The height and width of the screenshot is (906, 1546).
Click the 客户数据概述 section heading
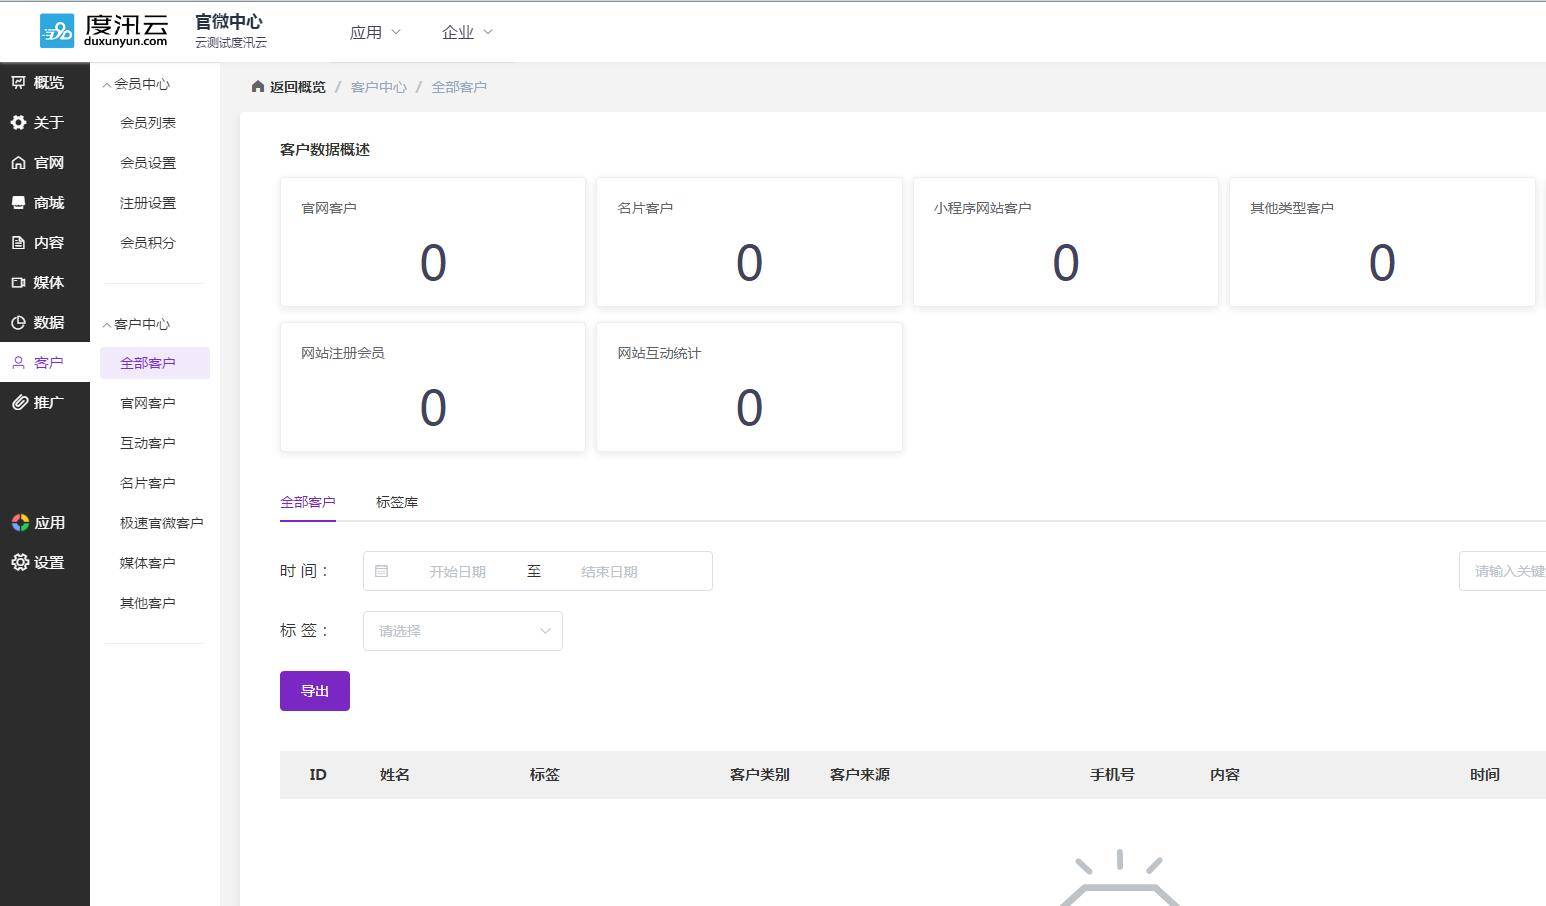tap(325, 150)
